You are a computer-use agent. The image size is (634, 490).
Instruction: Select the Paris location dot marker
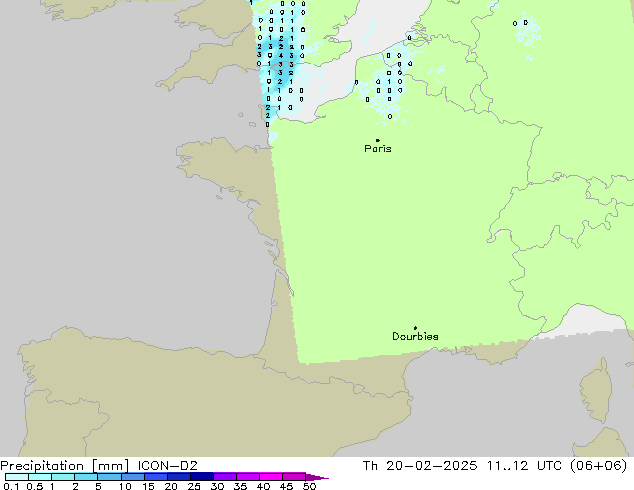[x=378, y=140]
